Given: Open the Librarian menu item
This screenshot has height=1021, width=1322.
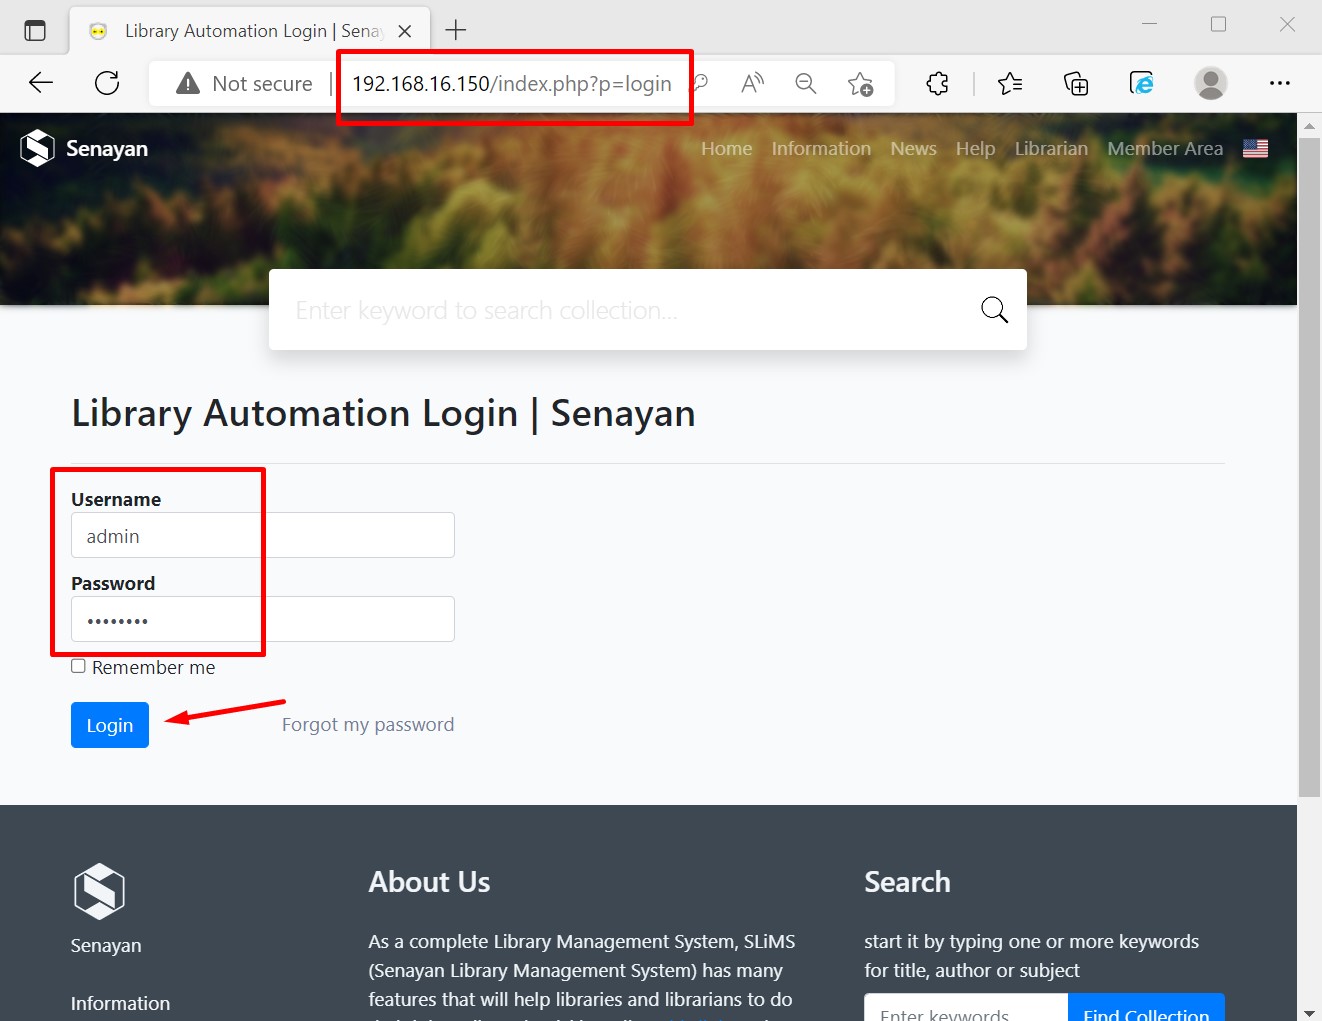Looking at the screenshot, I should [1050, 148].
